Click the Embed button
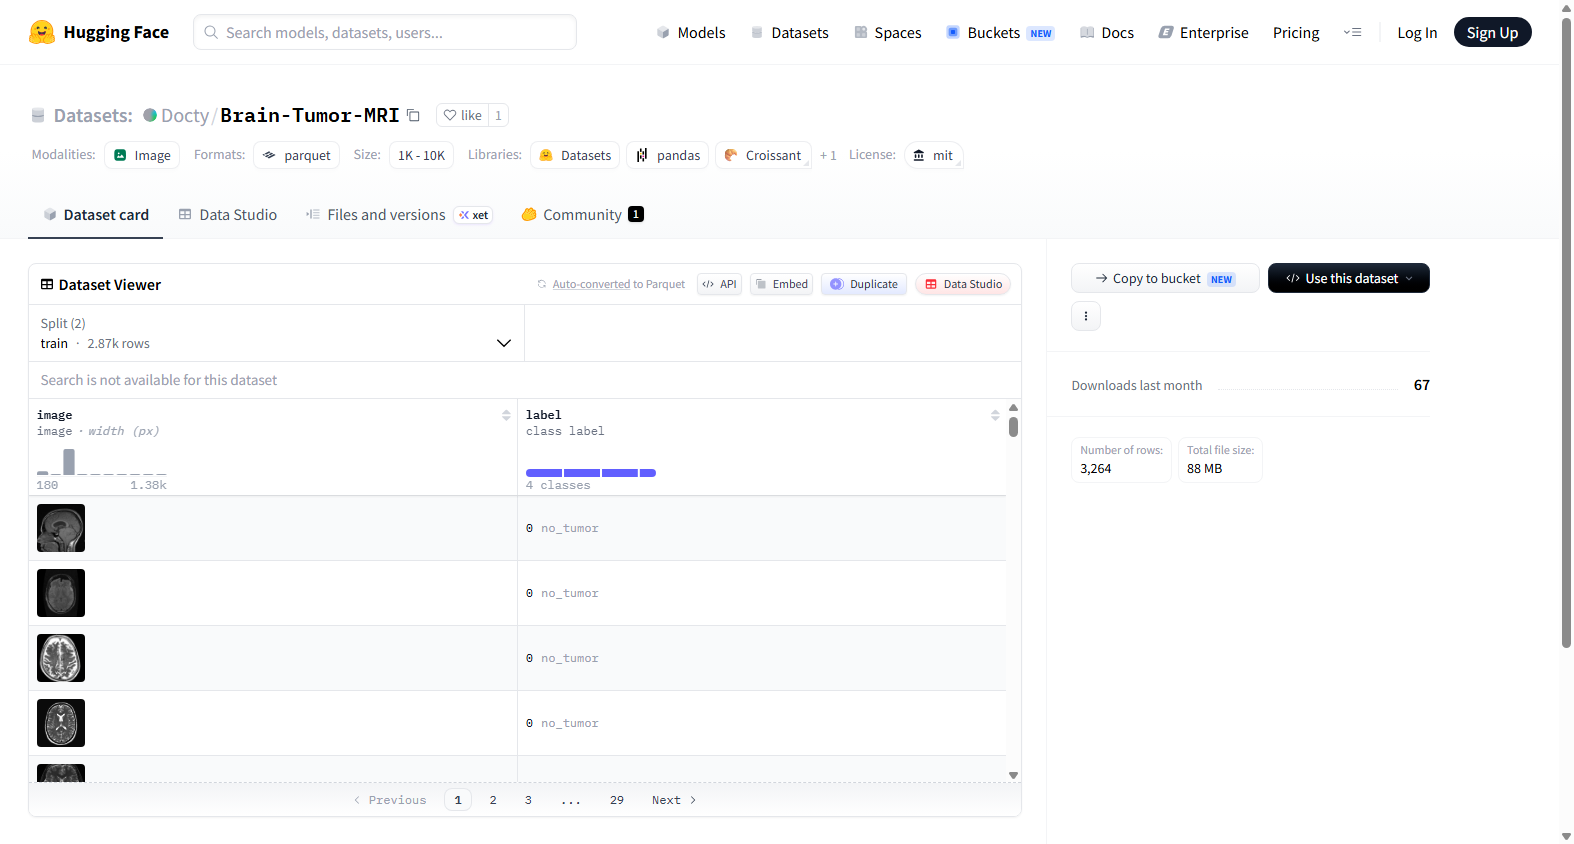The height and width of the screenshot is (844, 1574). coord(781,284)
